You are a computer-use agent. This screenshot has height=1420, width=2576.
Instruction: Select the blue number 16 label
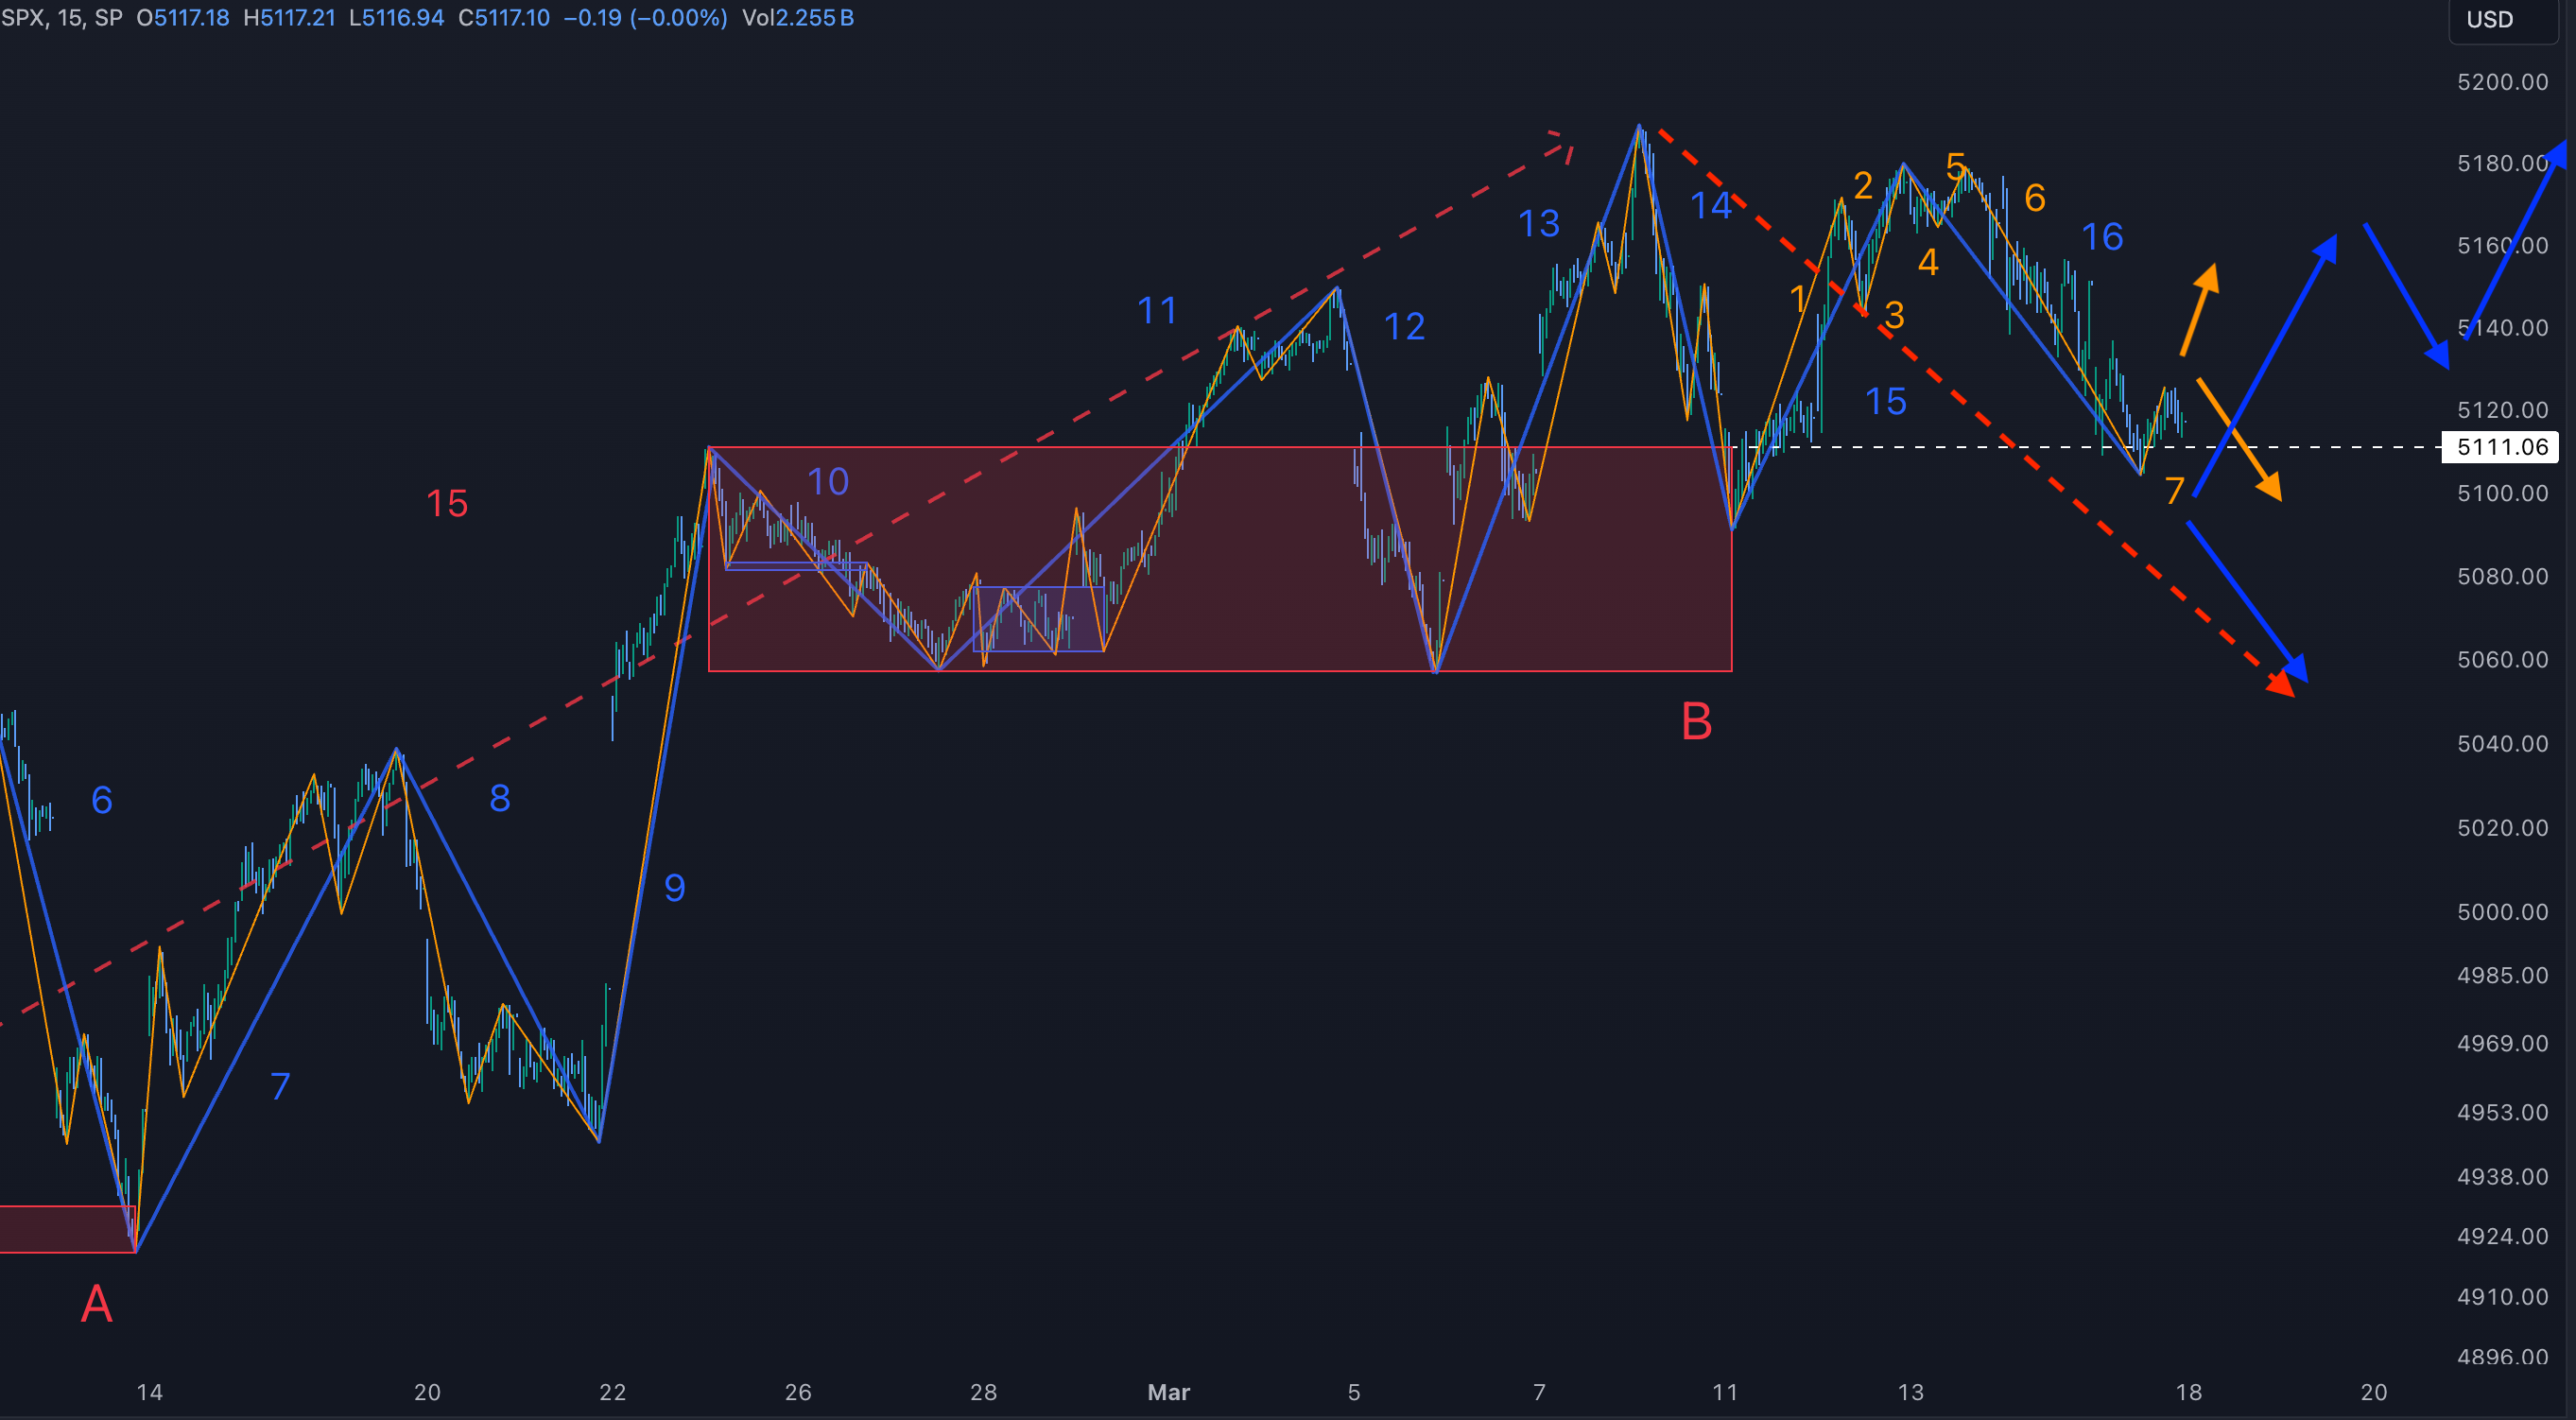pyautogui.click(x=2102, y=237)
